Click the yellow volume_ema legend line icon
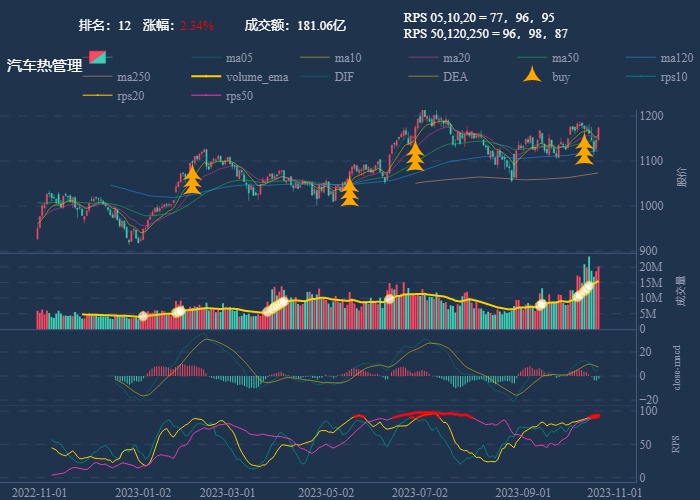Screen dimensions: 700x500 pos(206,77)
